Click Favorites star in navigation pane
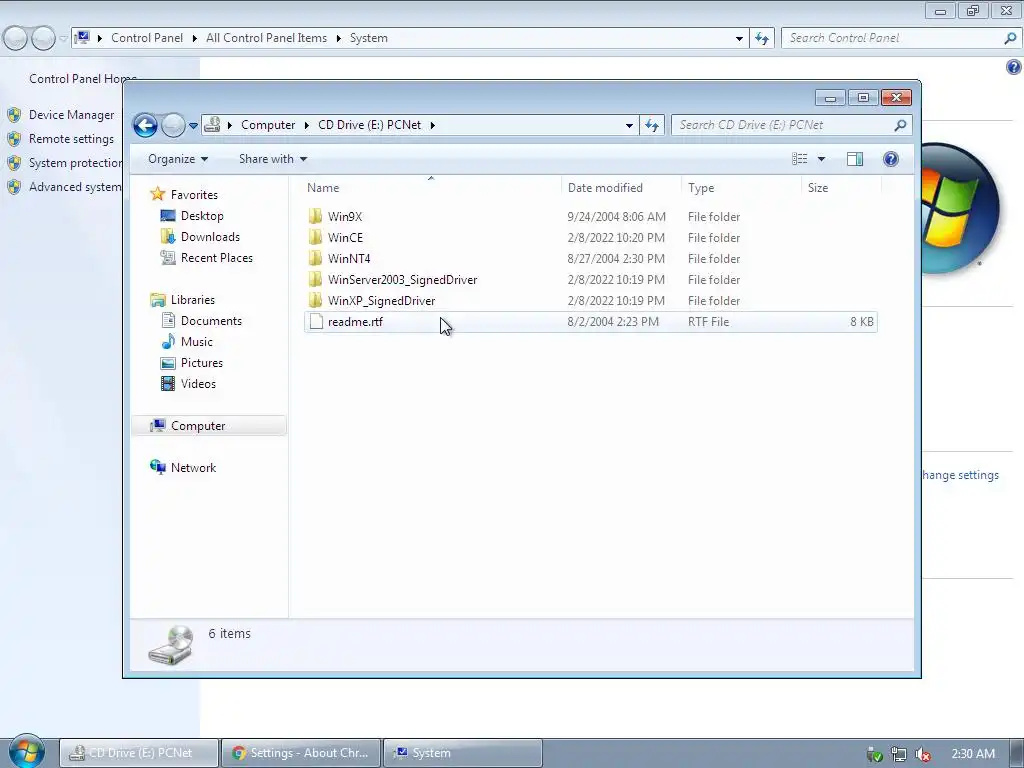 pos(157,194)
